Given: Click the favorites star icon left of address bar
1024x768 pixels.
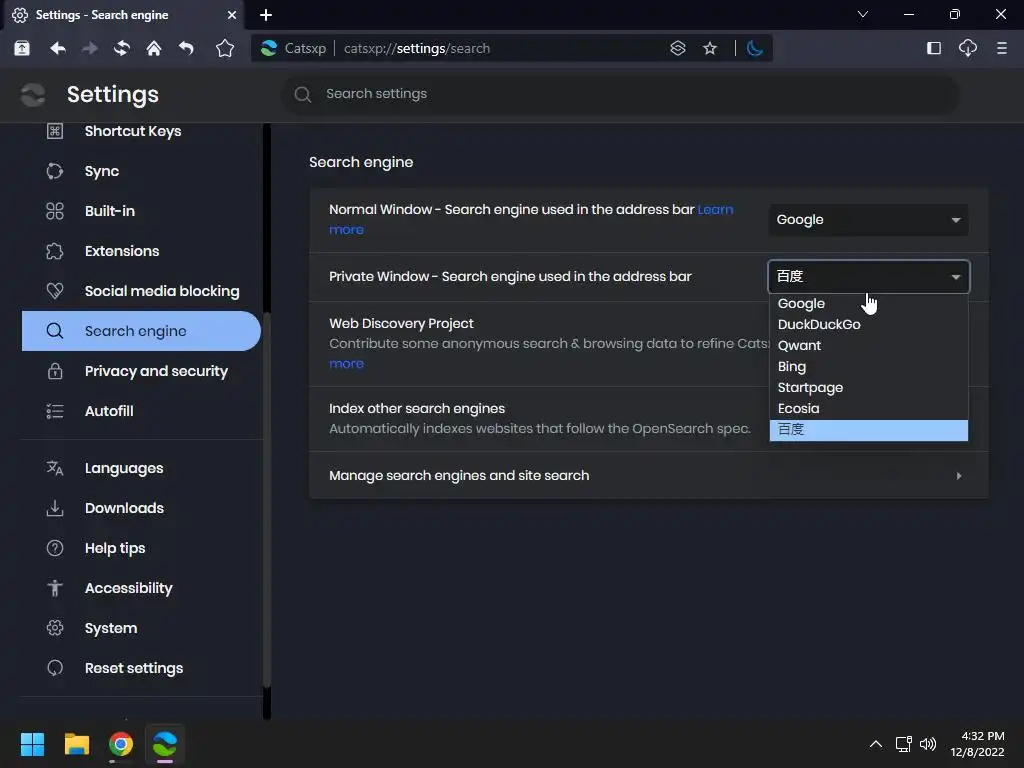Looking at the screenshot, I should tap(225, 48).
